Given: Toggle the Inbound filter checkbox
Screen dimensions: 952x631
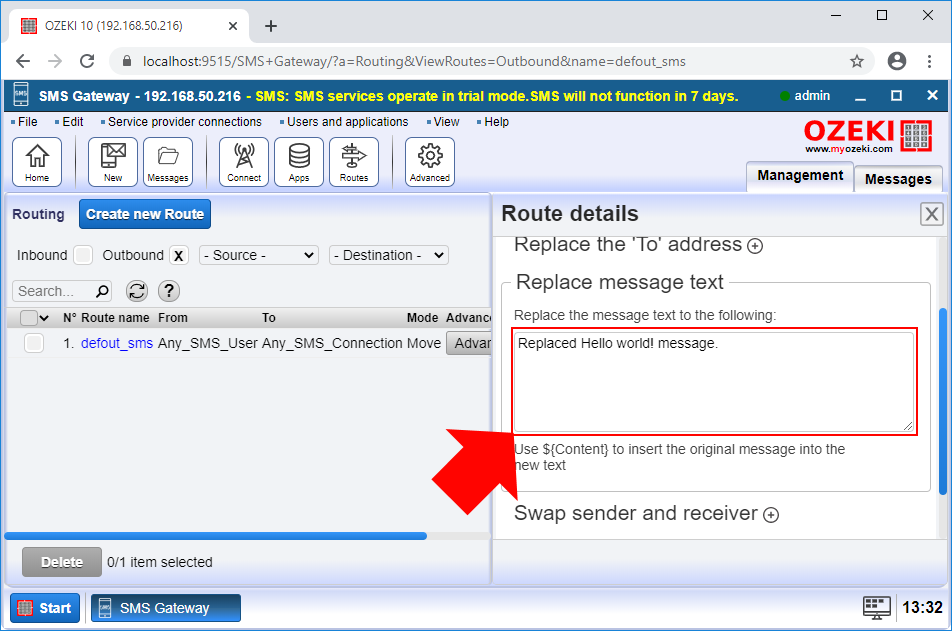Looking at the screenshot, I should [83, 255].
